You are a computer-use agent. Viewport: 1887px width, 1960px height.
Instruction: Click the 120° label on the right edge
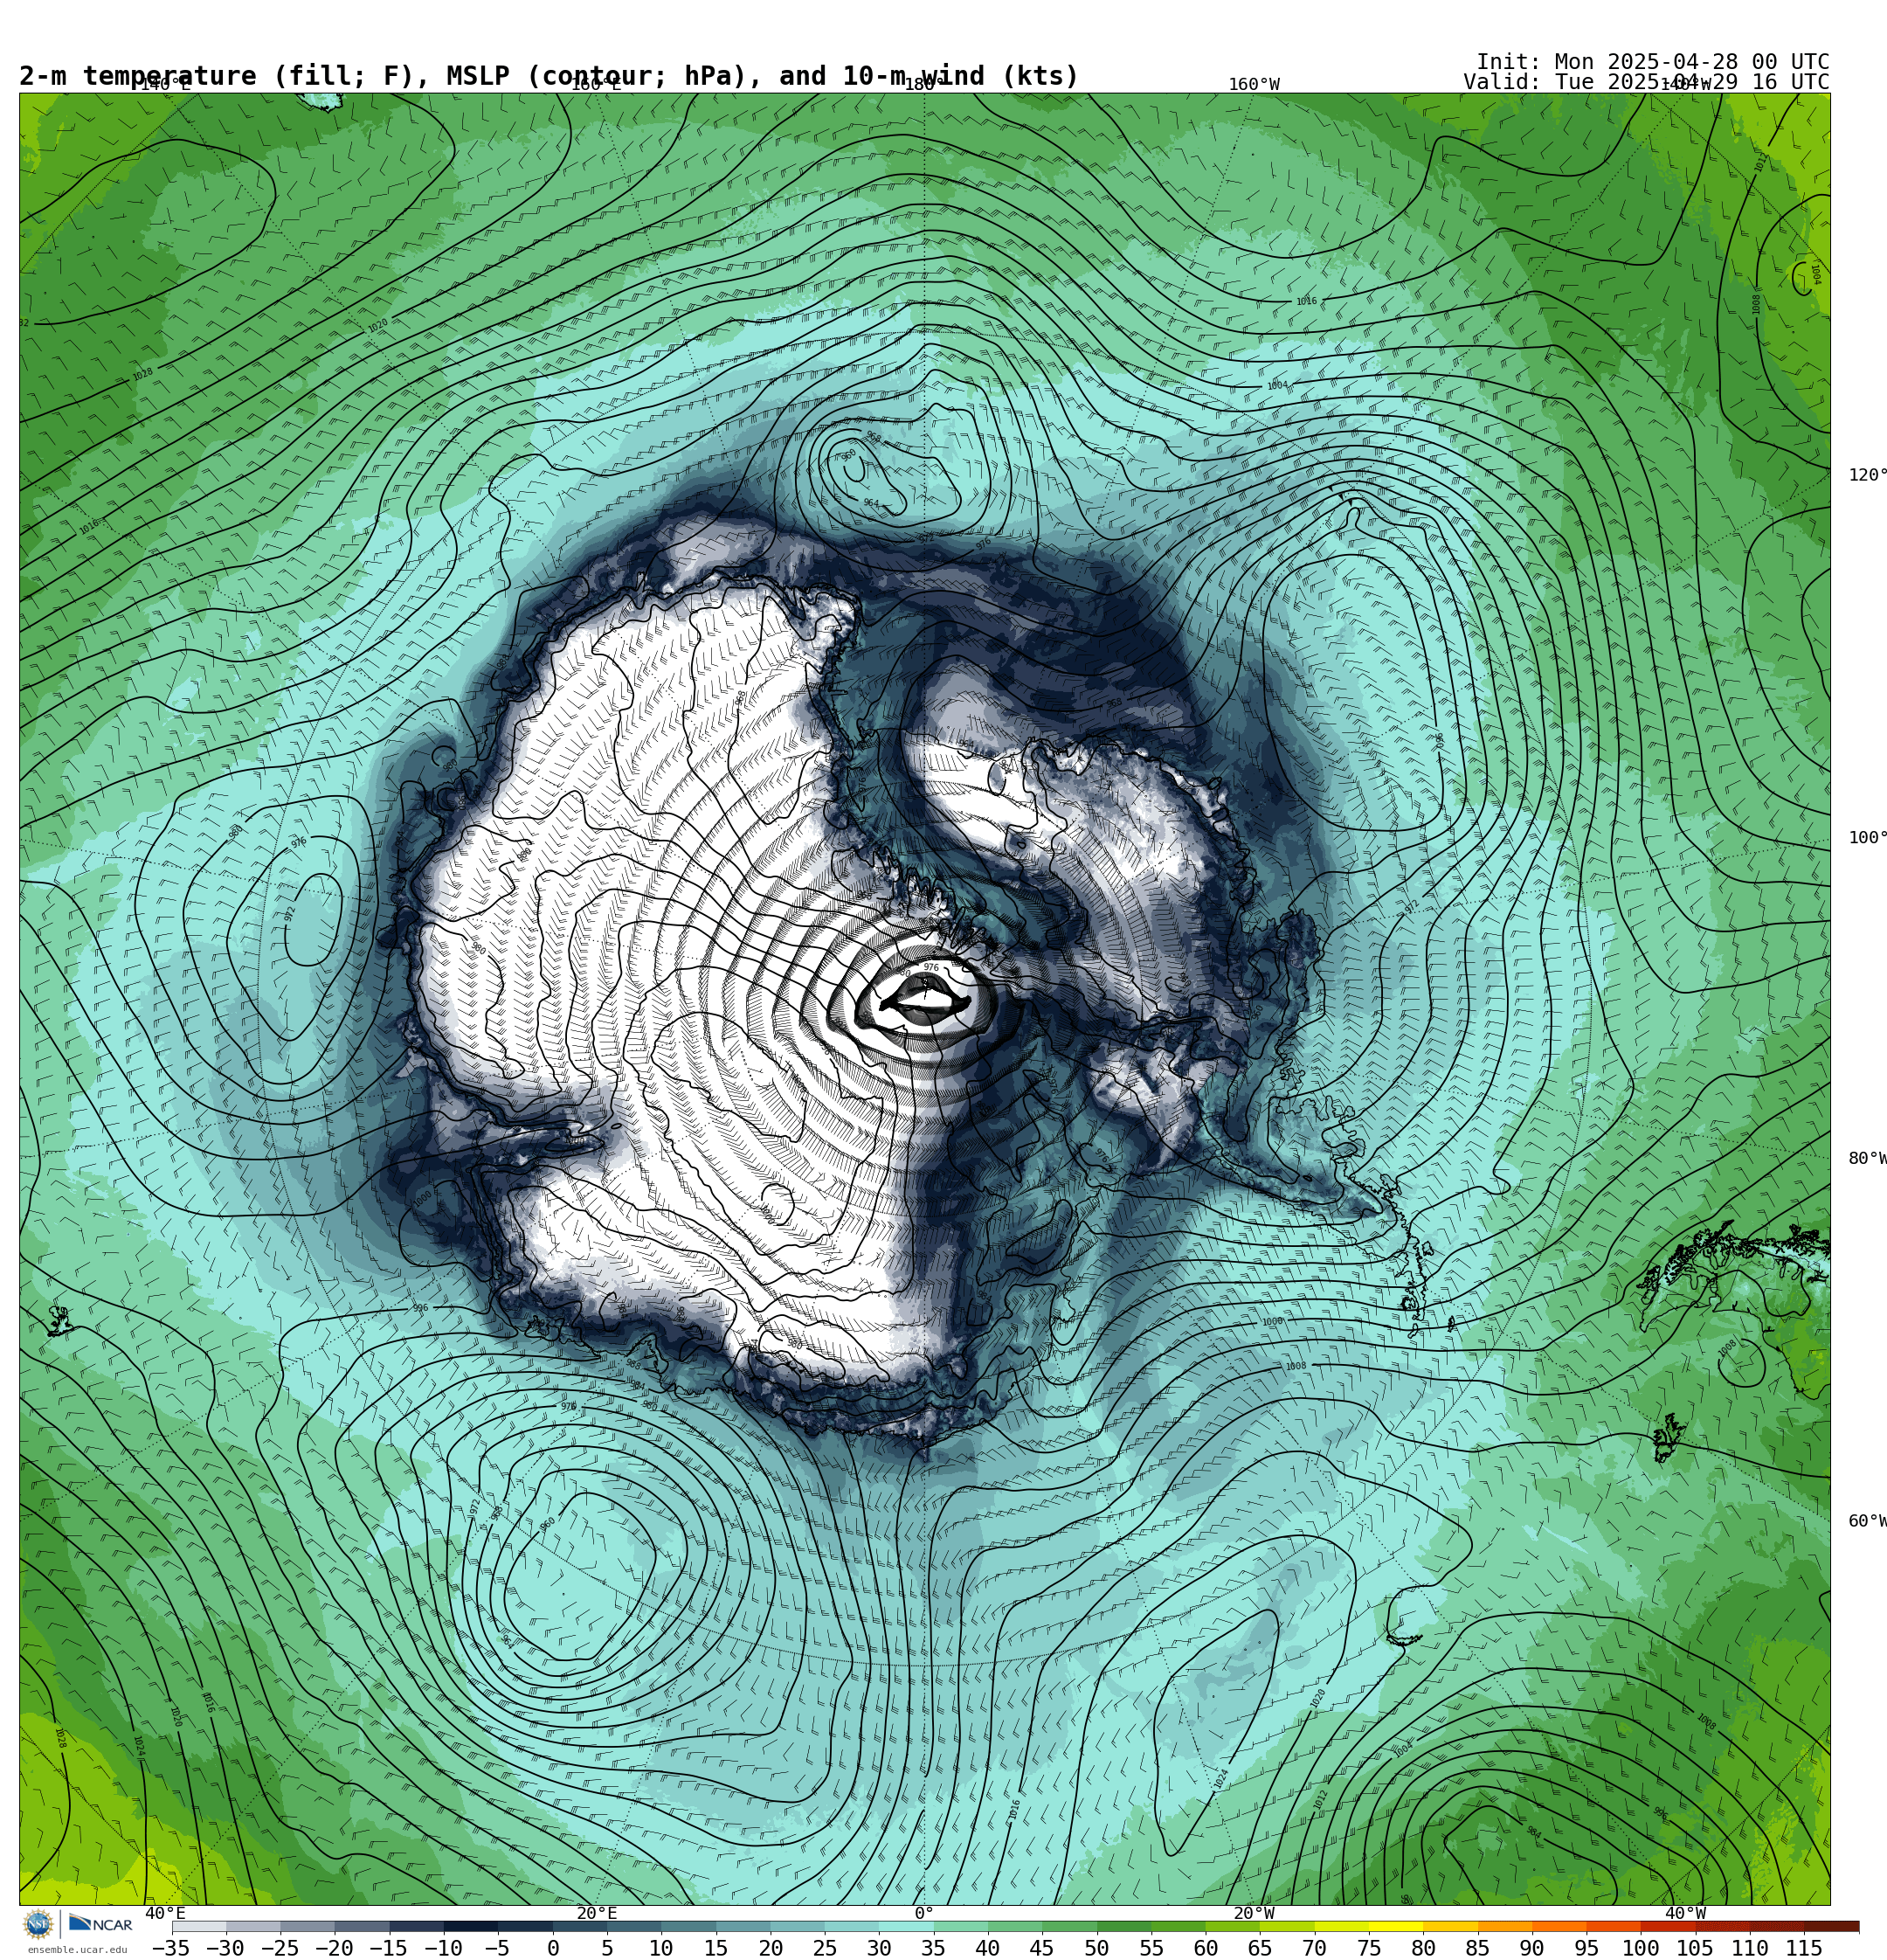pyautogui.click(x=1867, y=474)
